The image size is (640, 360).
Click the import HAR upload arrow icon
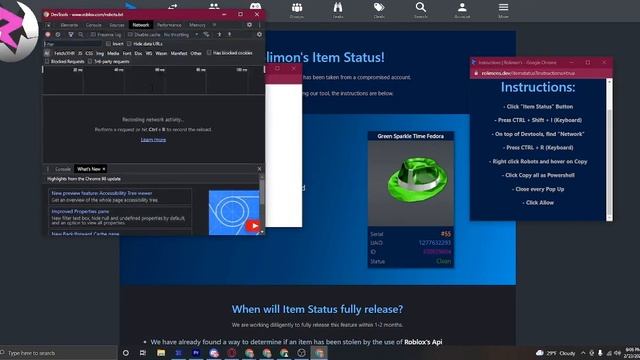coord(219,35)
